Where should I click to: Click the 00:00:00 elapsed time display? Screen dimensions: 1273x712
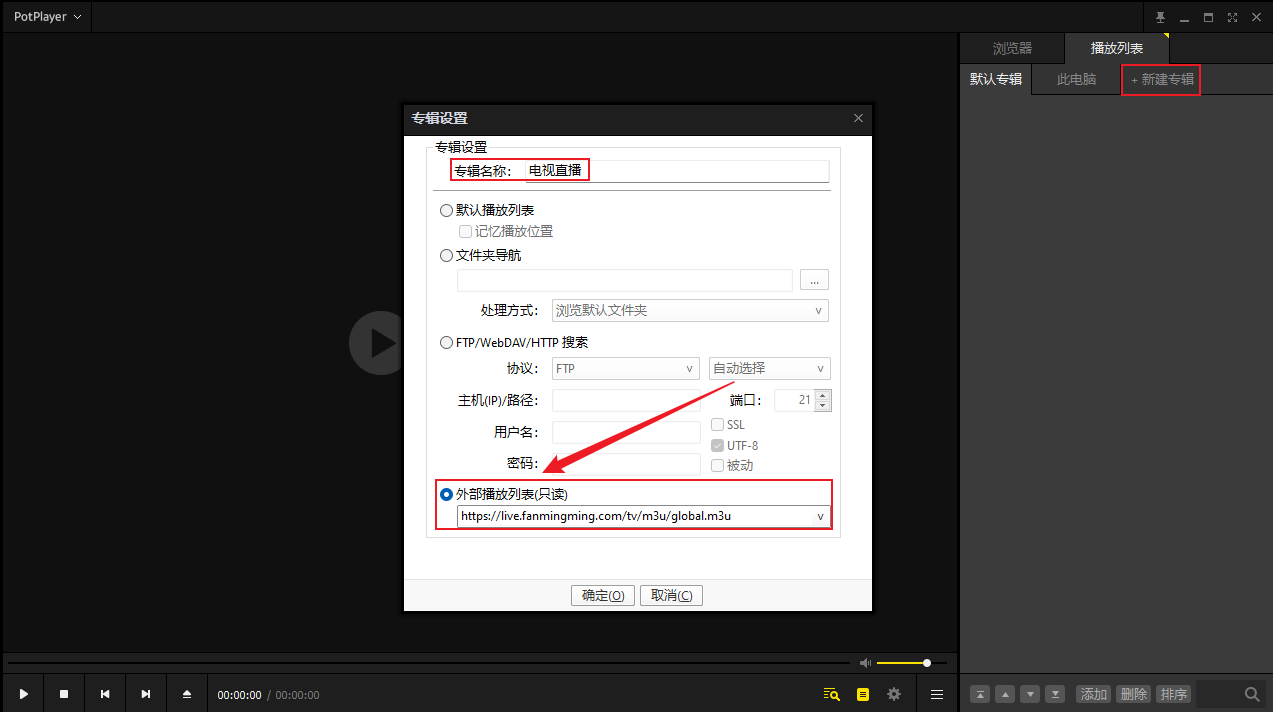pyautogui.click(x=239, y=695)
